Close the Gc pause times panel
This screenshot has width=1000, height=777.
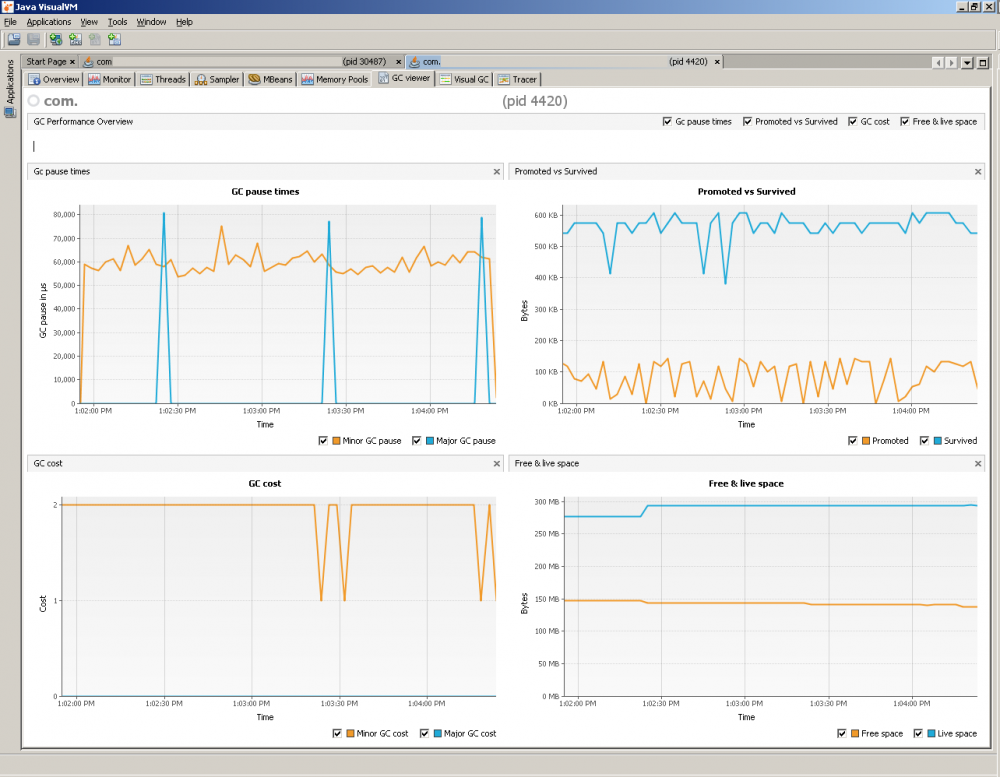click(497, 172)
